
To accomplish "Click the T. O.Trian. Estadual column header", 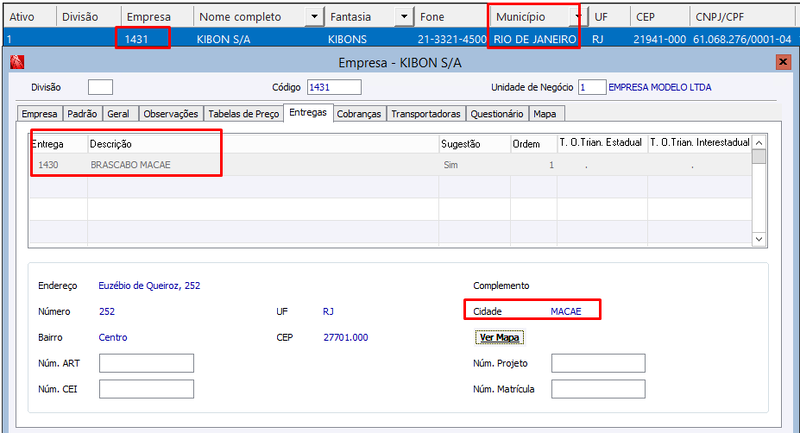I will [x=602, y=144].
